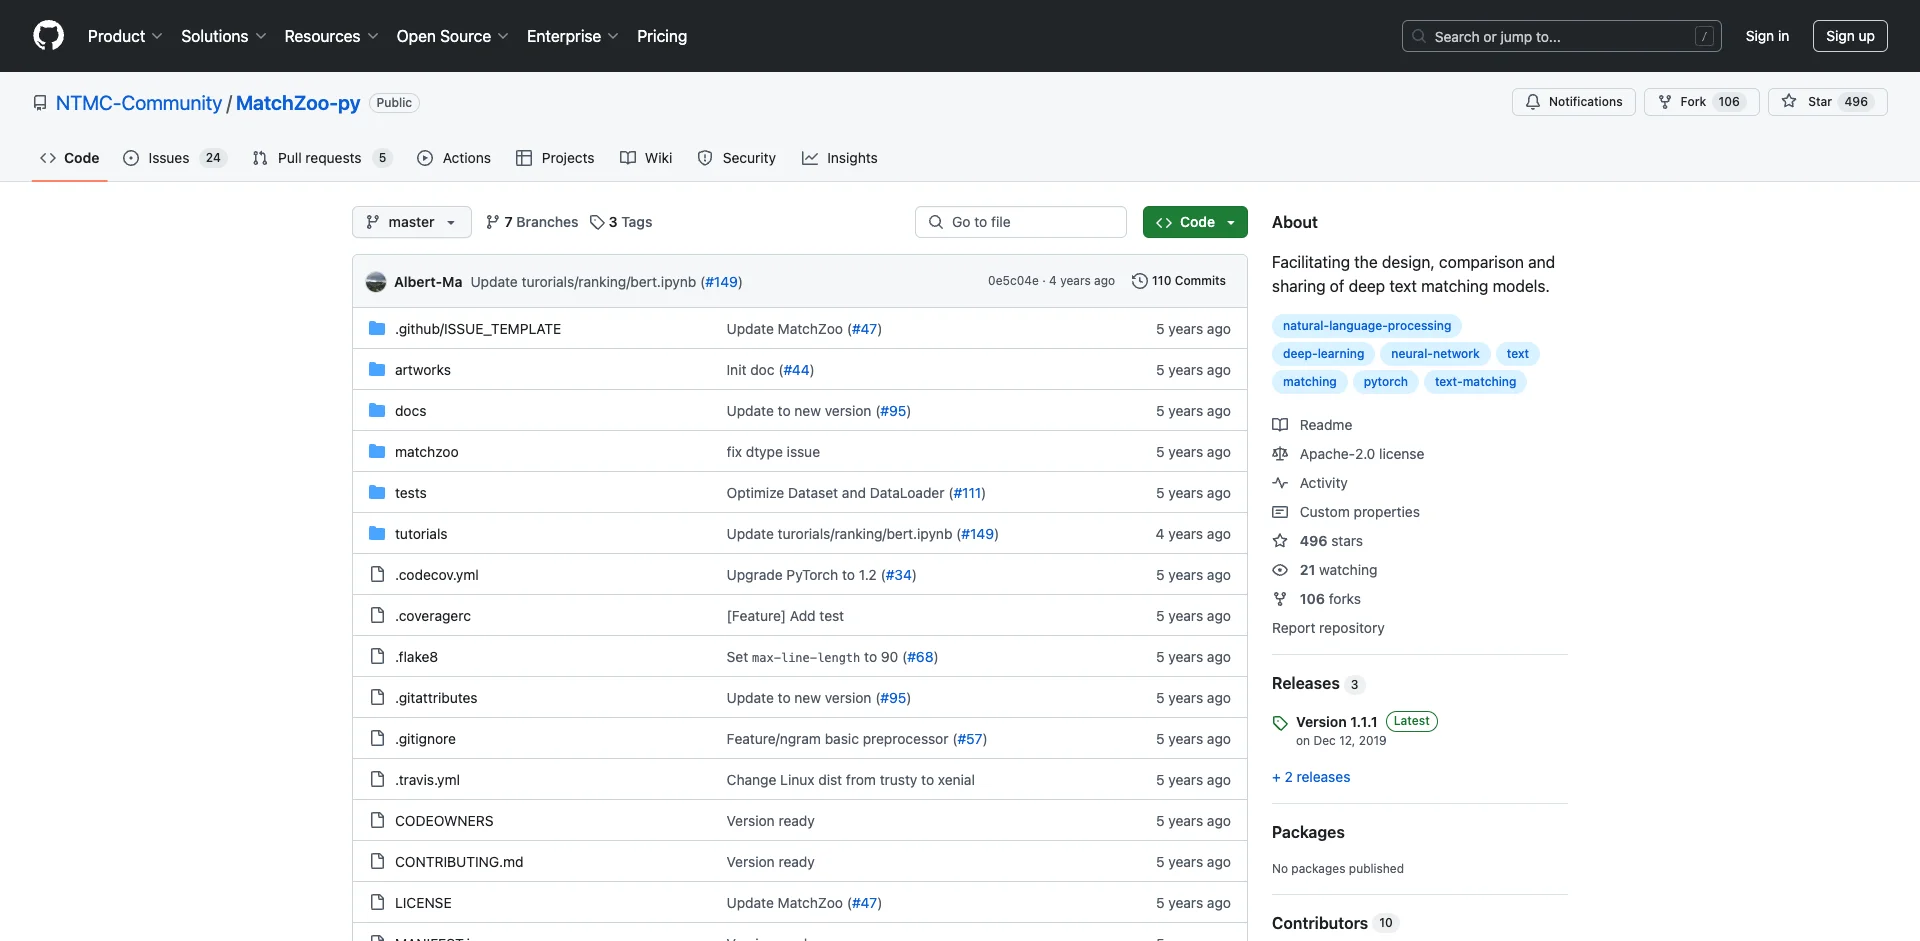Click the Sign up button

1850,36
